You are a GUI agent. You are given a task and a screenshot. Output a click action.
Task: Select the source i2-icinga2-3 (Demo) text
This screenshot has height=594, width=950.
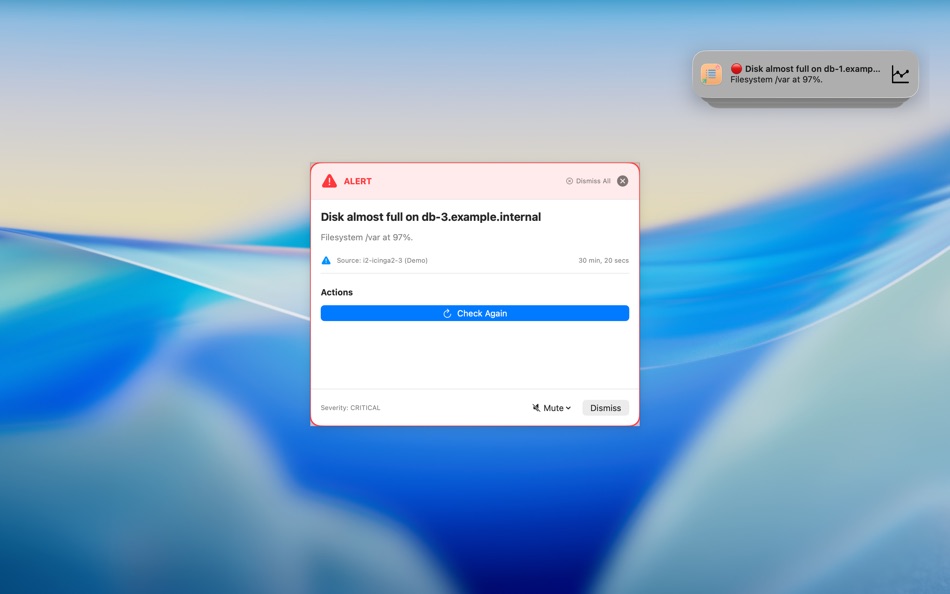click(385, 260)
